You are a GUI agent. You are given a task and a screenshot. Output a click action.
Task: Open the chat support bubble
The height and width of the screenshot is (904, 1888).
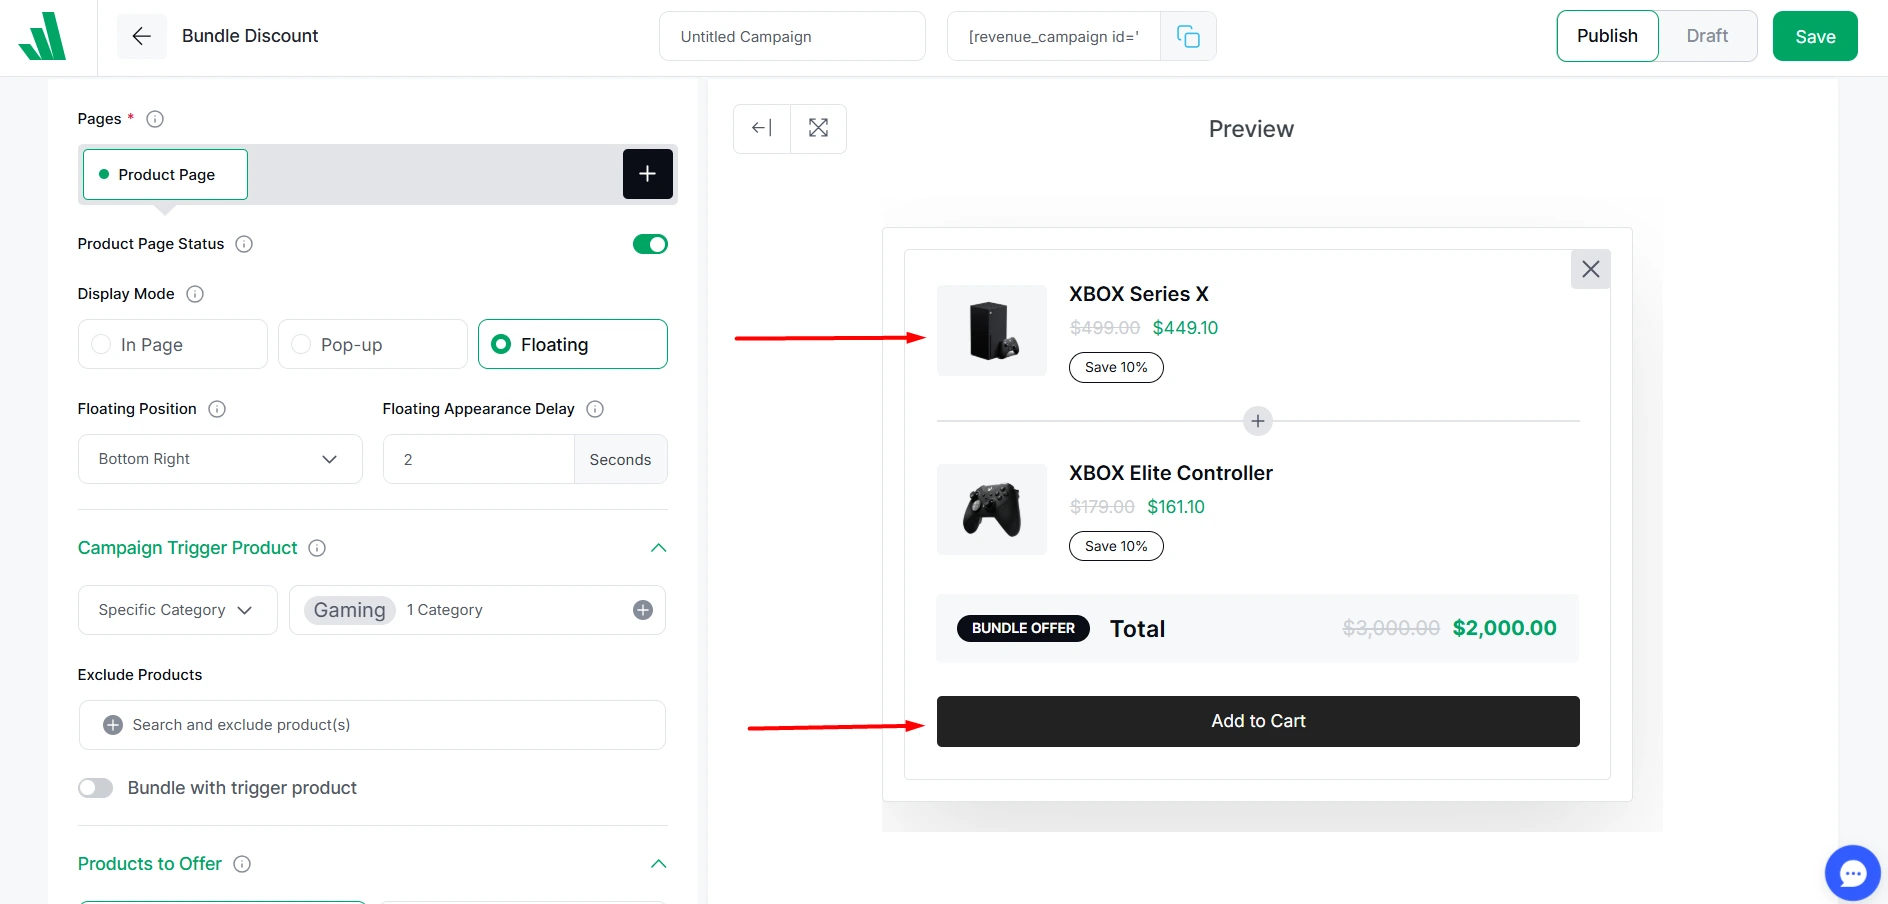pos(1852,873)
